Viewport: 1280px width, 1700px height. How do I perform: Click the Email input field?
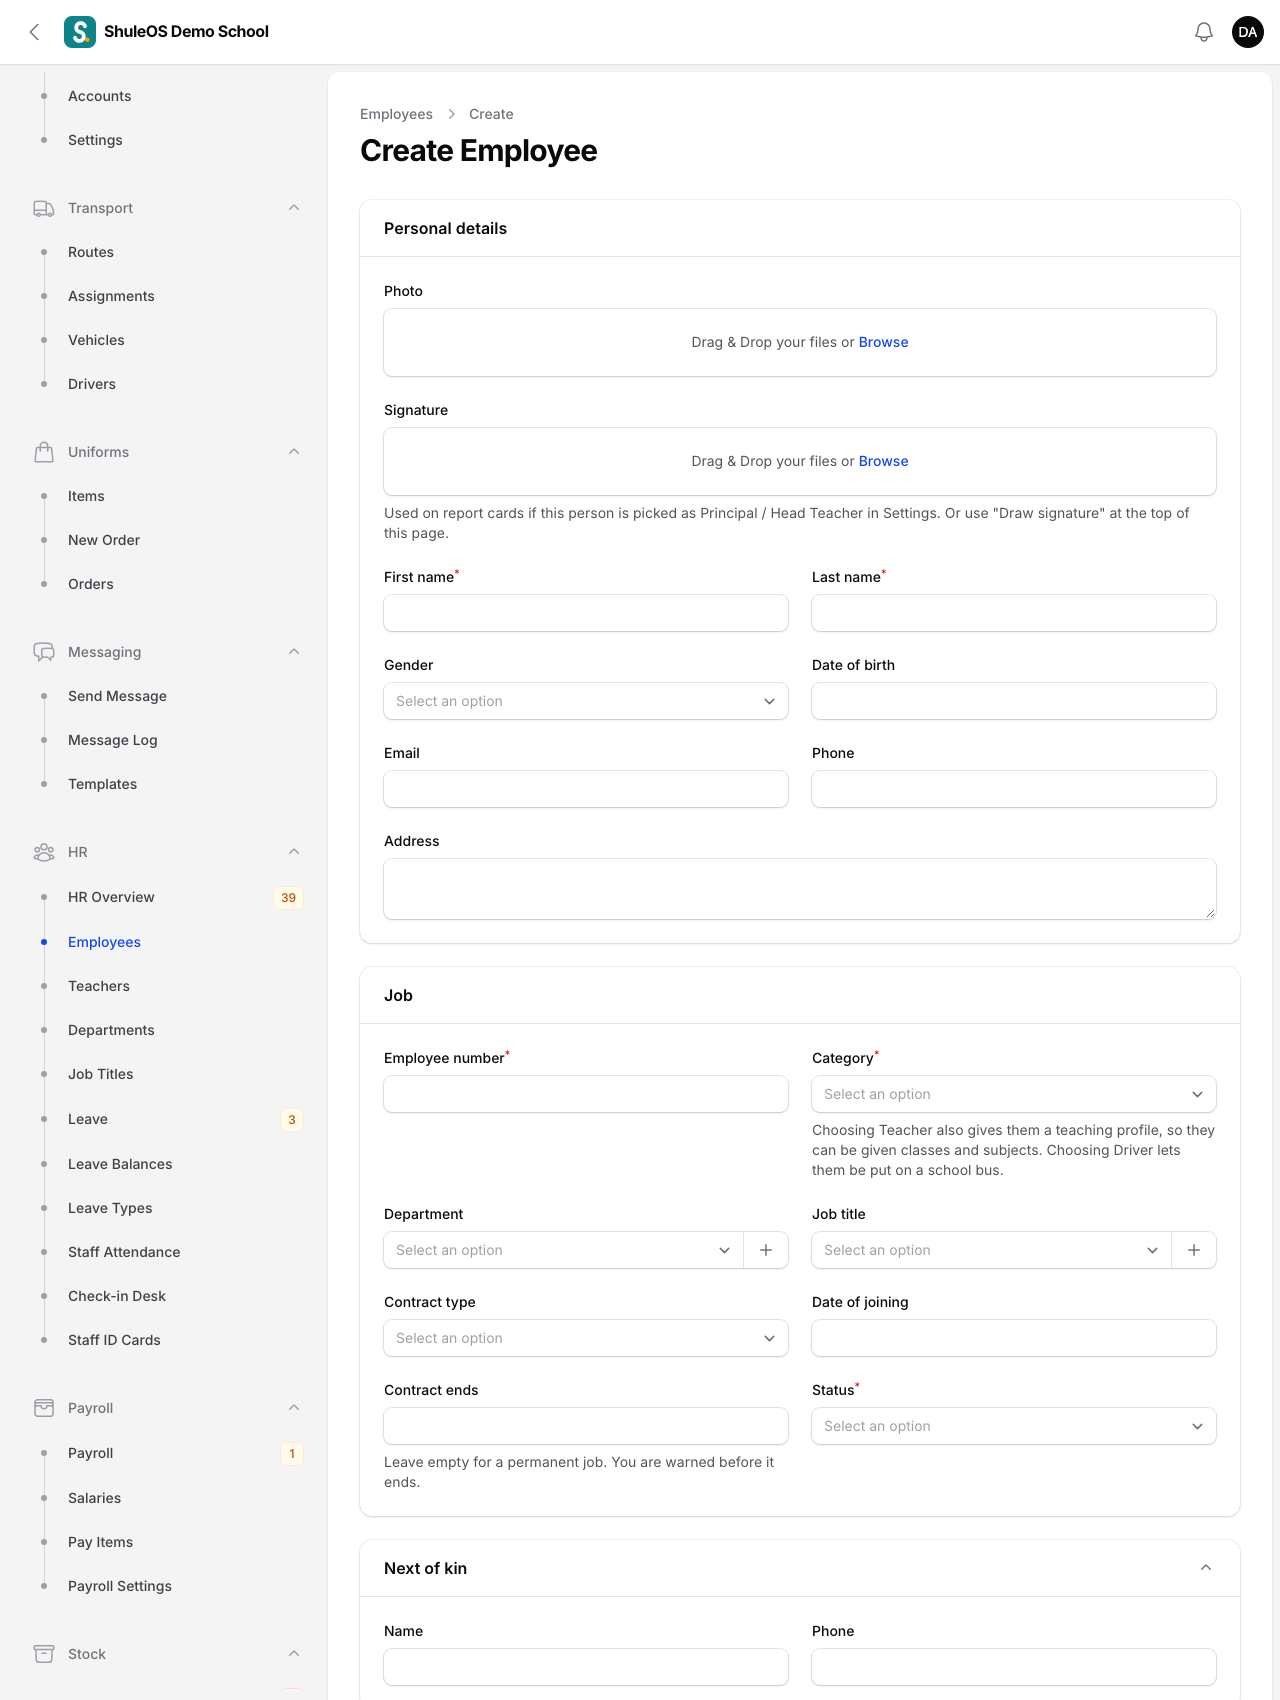[586, 789]
